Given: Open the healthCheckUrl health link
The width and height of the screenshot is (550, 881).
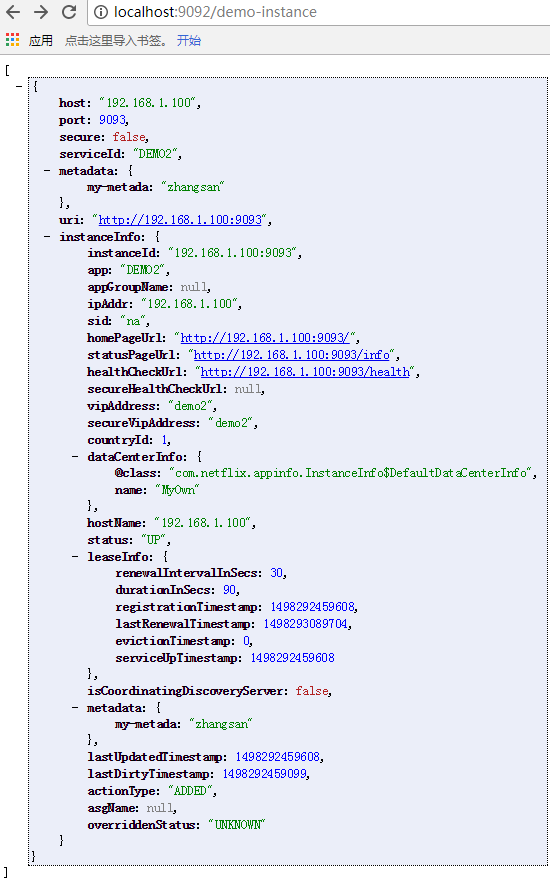Looking at the screenshot, I should pyautogui.click(x=305, y=372).
